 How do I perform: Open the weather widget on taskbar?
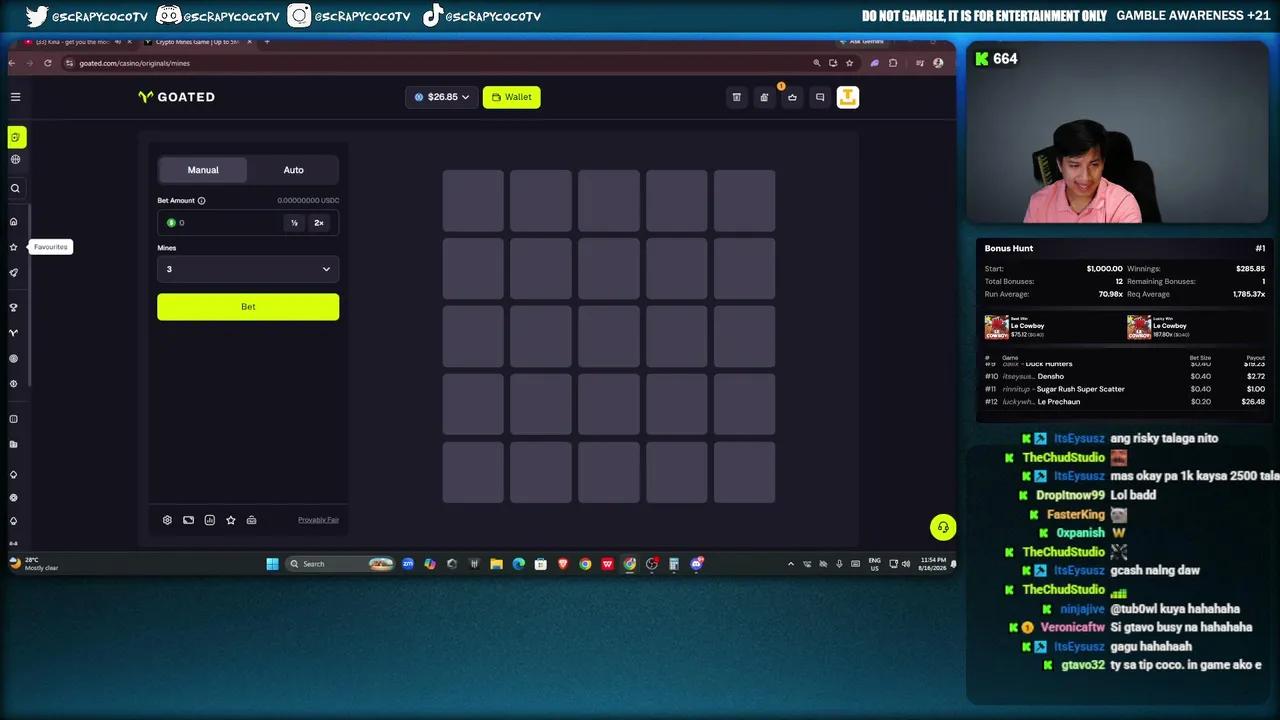click(35, 564)
